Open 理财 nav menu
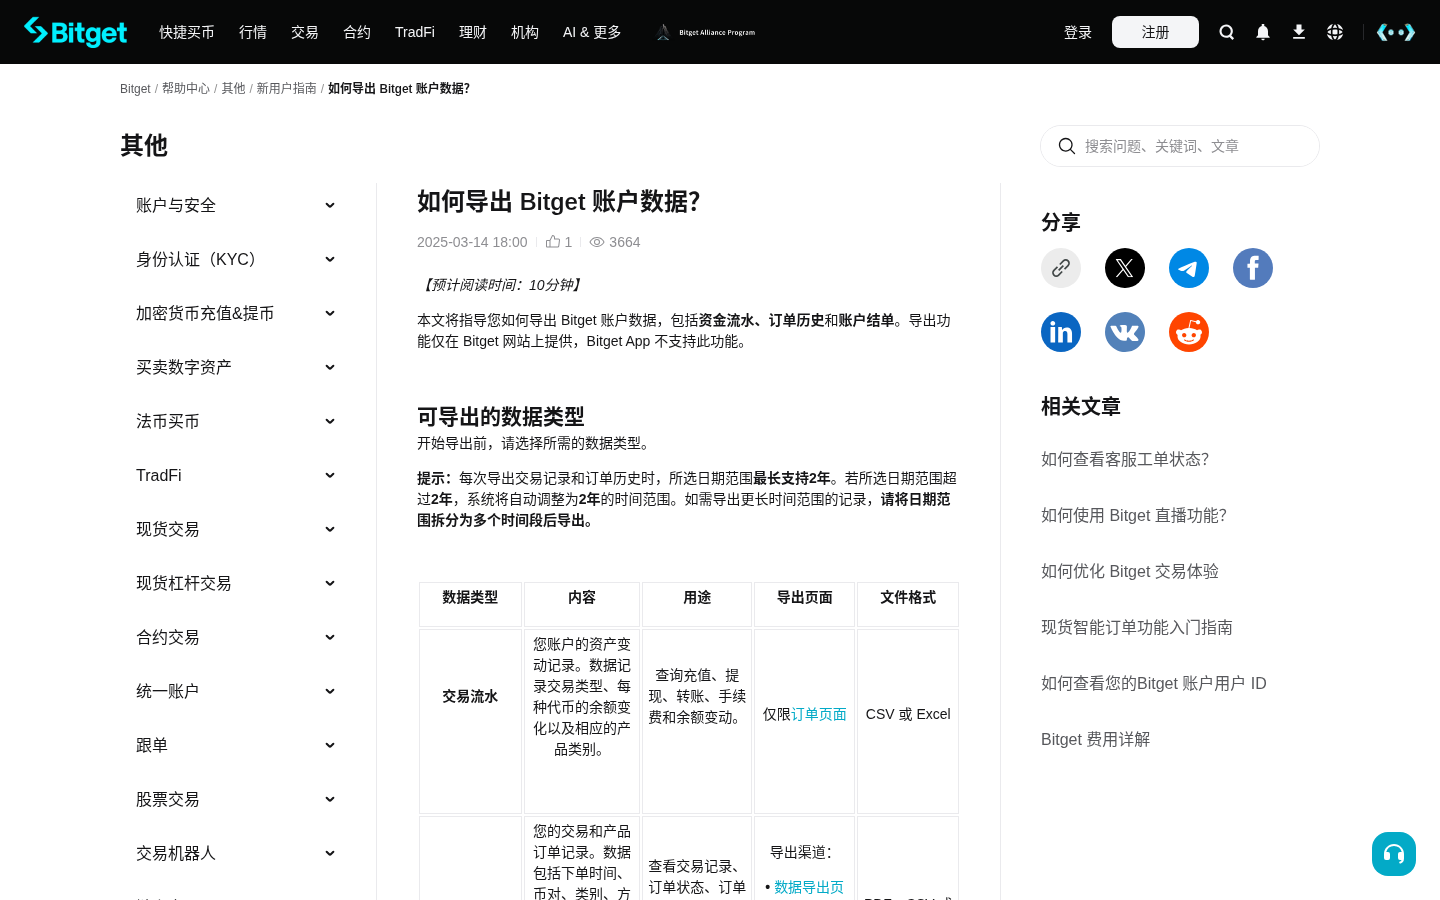This screenshot has height=900, width=1440. pos(473,32)
